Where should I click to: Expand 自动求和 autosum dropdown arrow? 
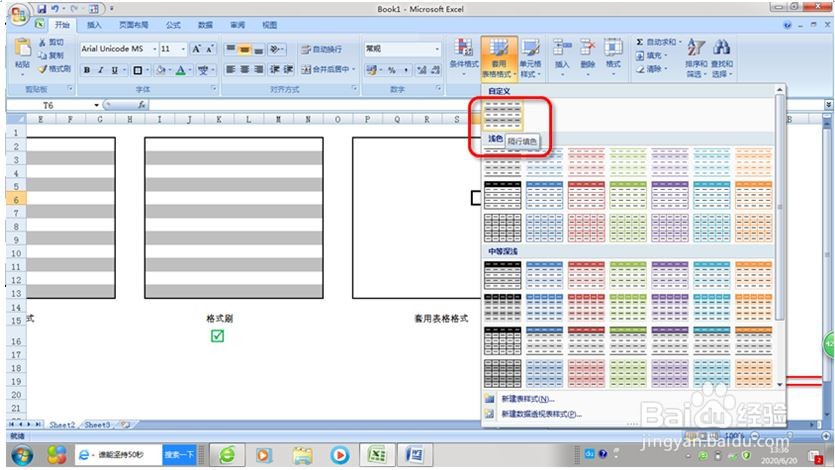point(680,42)
